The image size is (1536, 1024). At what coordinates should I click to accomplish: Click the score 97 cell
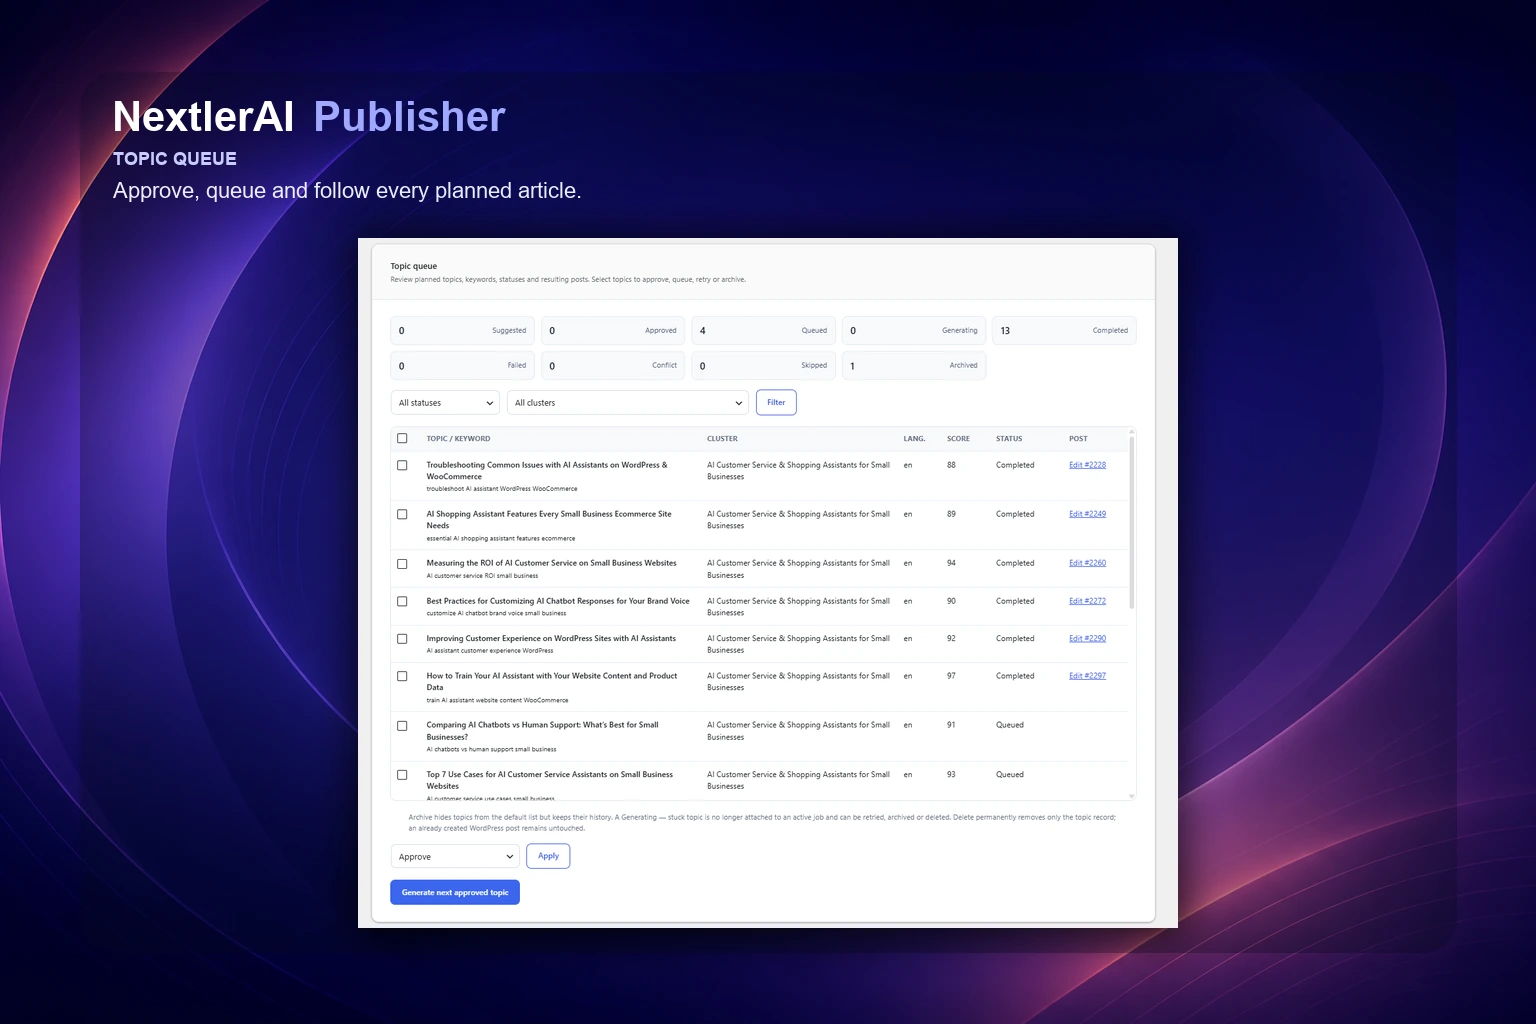point(951,676)
